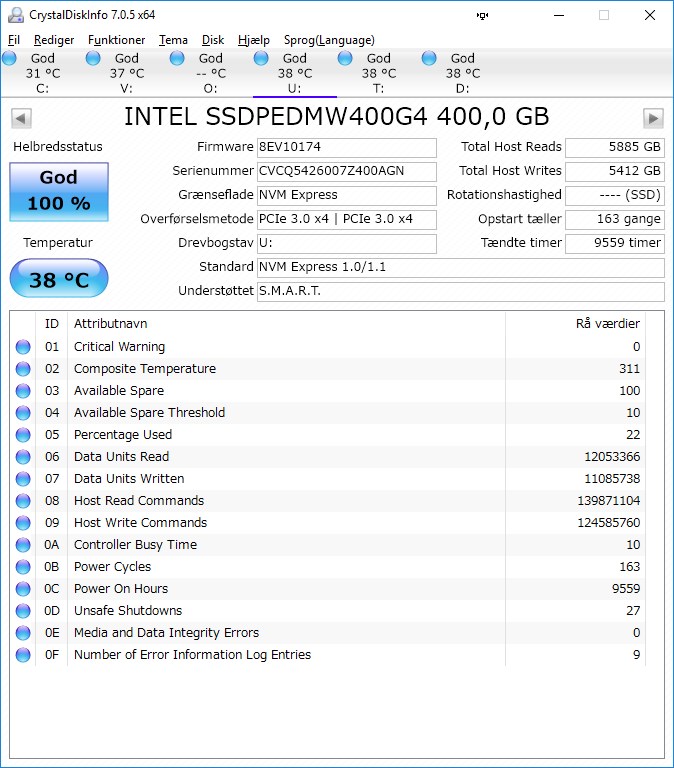This screenshot has width=674, height=768.
Task: Click status orb for drive C:
Action: pyautogui.click(x=9, y=58)
